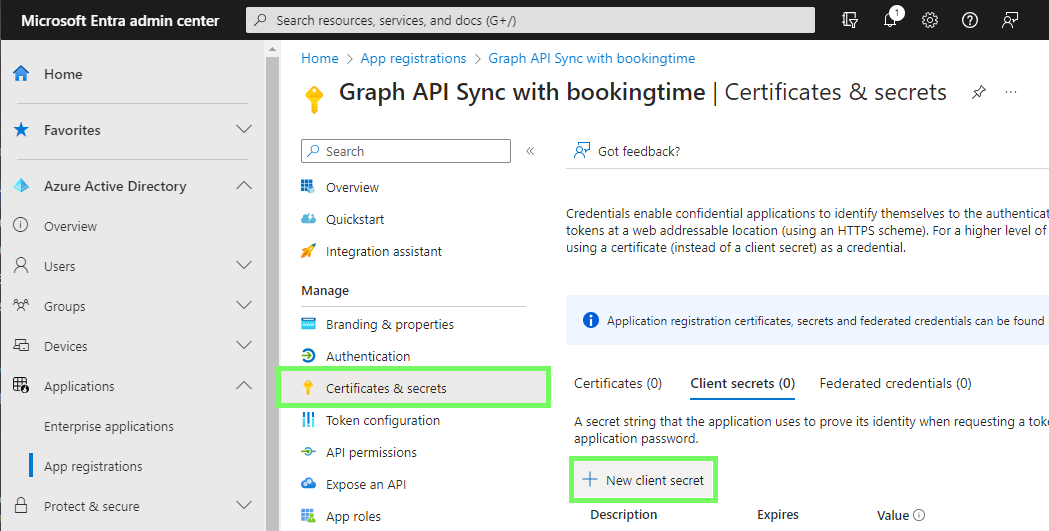Image resolution: width=1049 pixels, height=531 pixels.
Task: Click the Integration assistant rocket icon
Action: pos(308,251)
